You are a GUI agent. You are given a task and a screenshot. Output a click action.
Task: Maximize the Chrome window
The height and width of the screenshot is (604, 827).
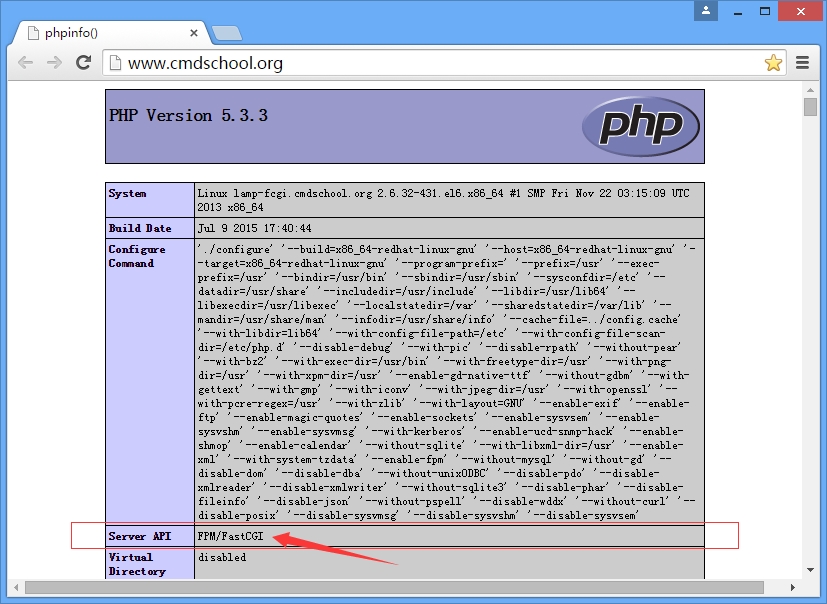tap(765, 11)
